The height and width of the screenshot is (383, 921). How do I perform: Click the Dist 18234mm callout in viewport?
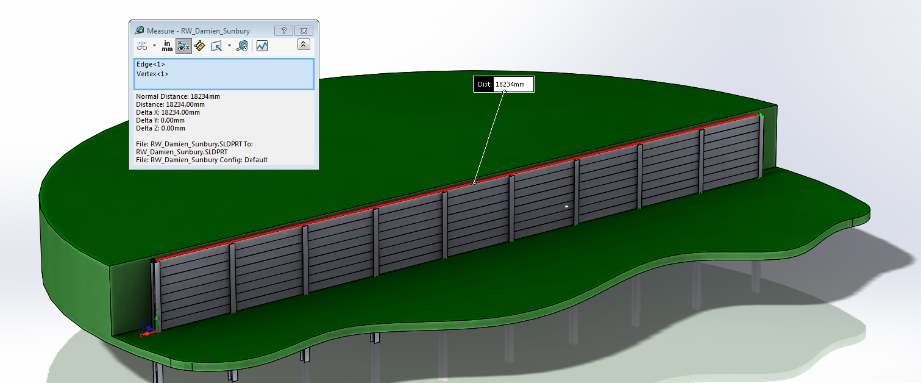504,85
